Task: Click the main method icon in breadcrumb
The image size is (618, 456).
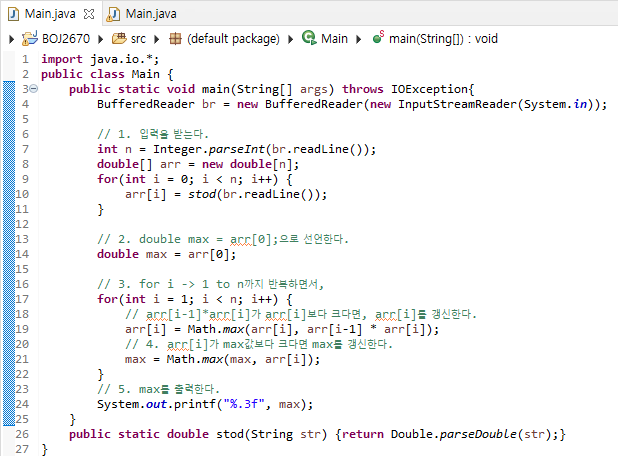Action: click(x=378, y=37)
